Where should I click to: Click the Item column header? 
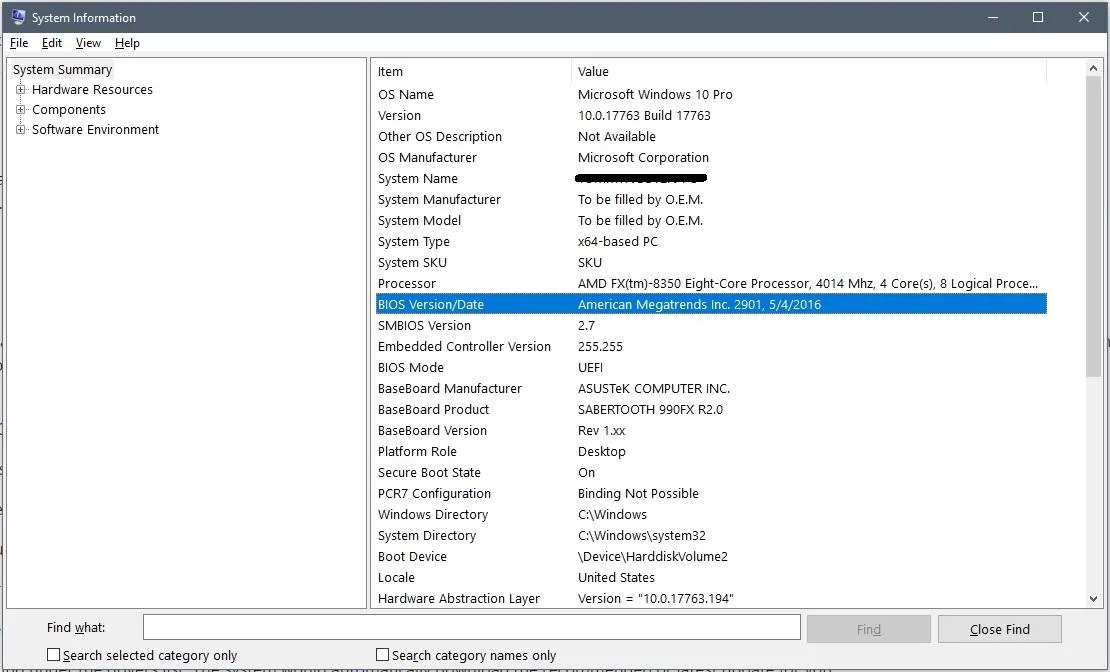(390, 71)
